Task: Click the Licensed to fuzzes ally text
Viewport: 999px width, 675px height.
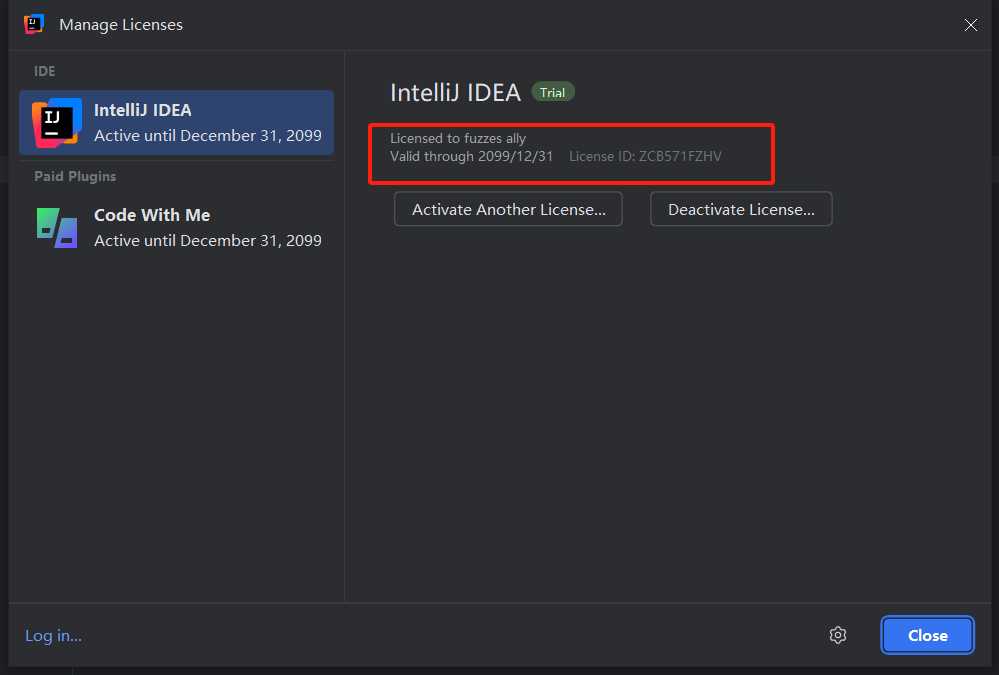Action: click(x=457, y=138)
